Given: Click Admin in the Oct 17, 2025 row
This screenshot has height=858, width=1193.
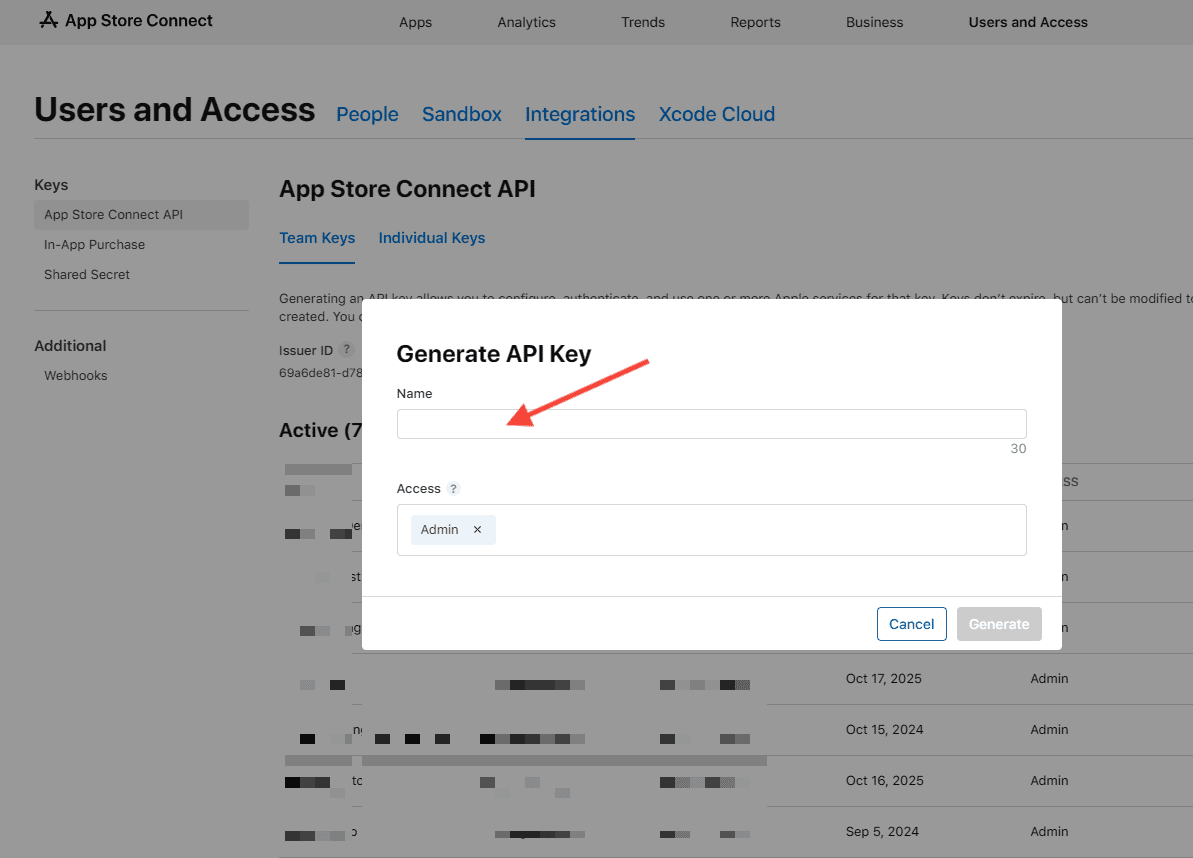Looking at the screenshot, I should coord(1049,678).
